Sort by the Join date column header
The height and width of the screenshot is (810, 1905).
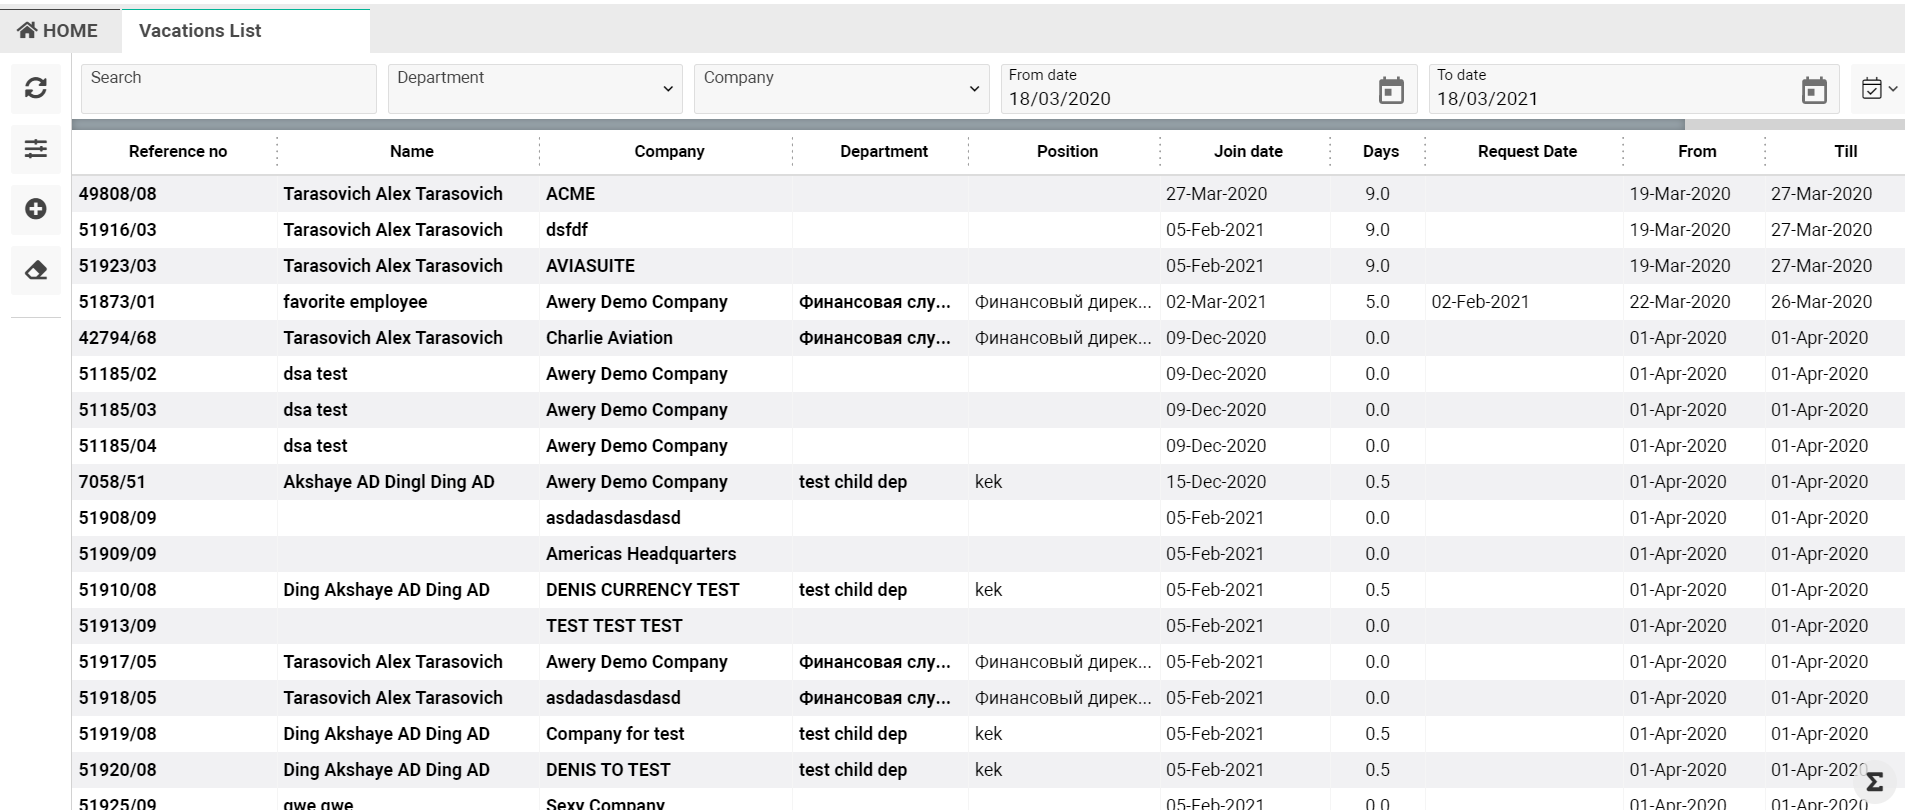click(x=1247, y=152)
